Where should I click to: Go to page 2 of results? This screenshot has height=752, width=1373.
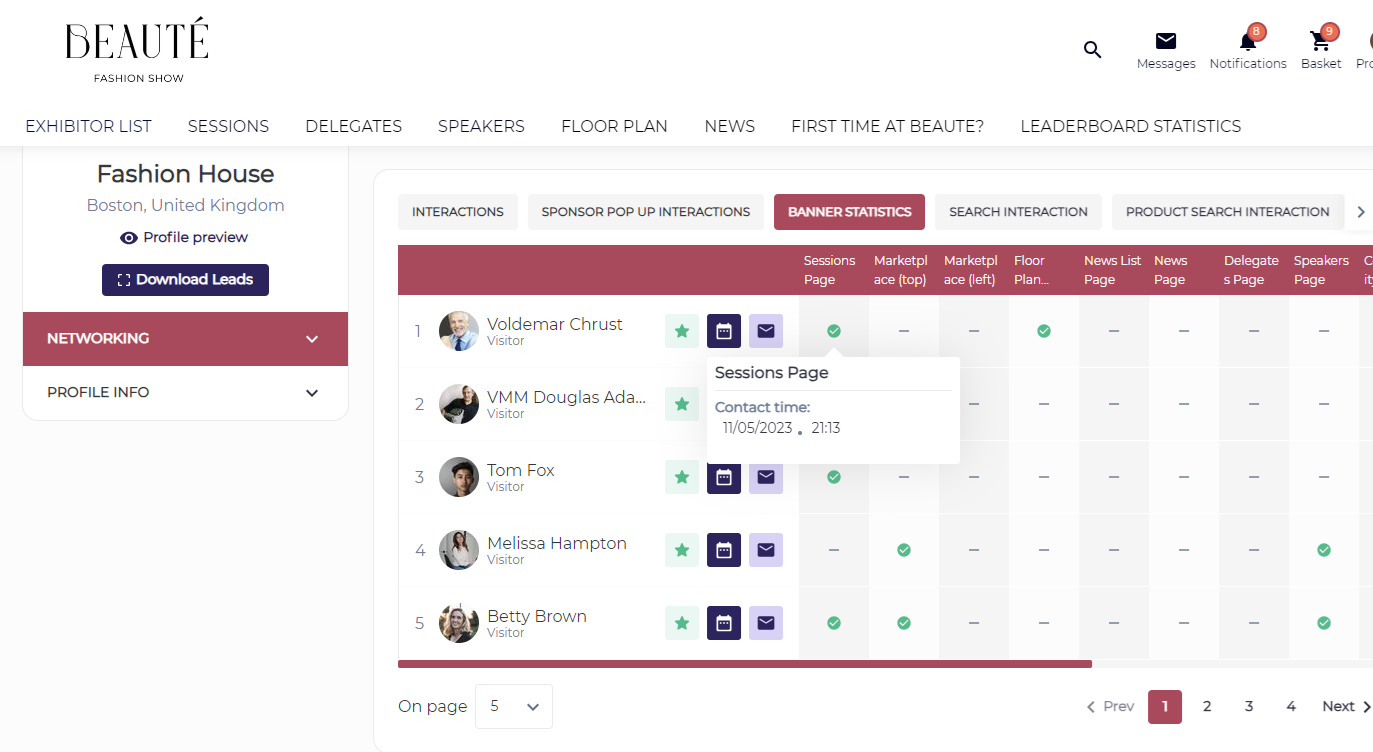click(1207, 707)
